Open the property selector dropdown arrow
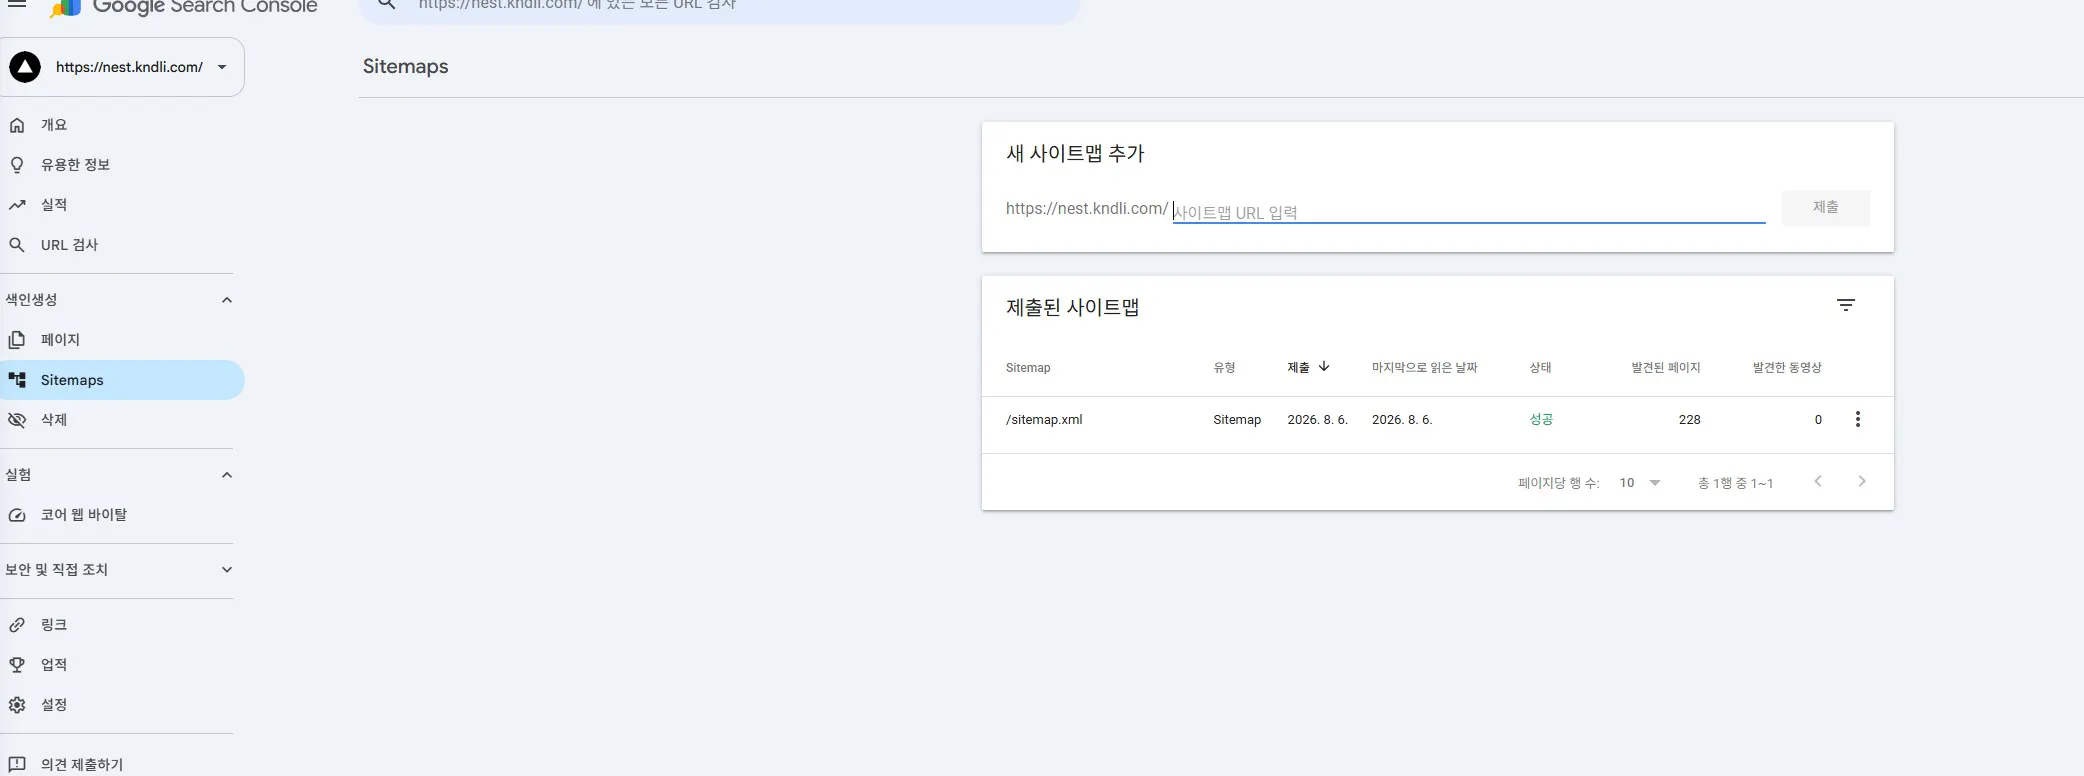 [222, 67]
